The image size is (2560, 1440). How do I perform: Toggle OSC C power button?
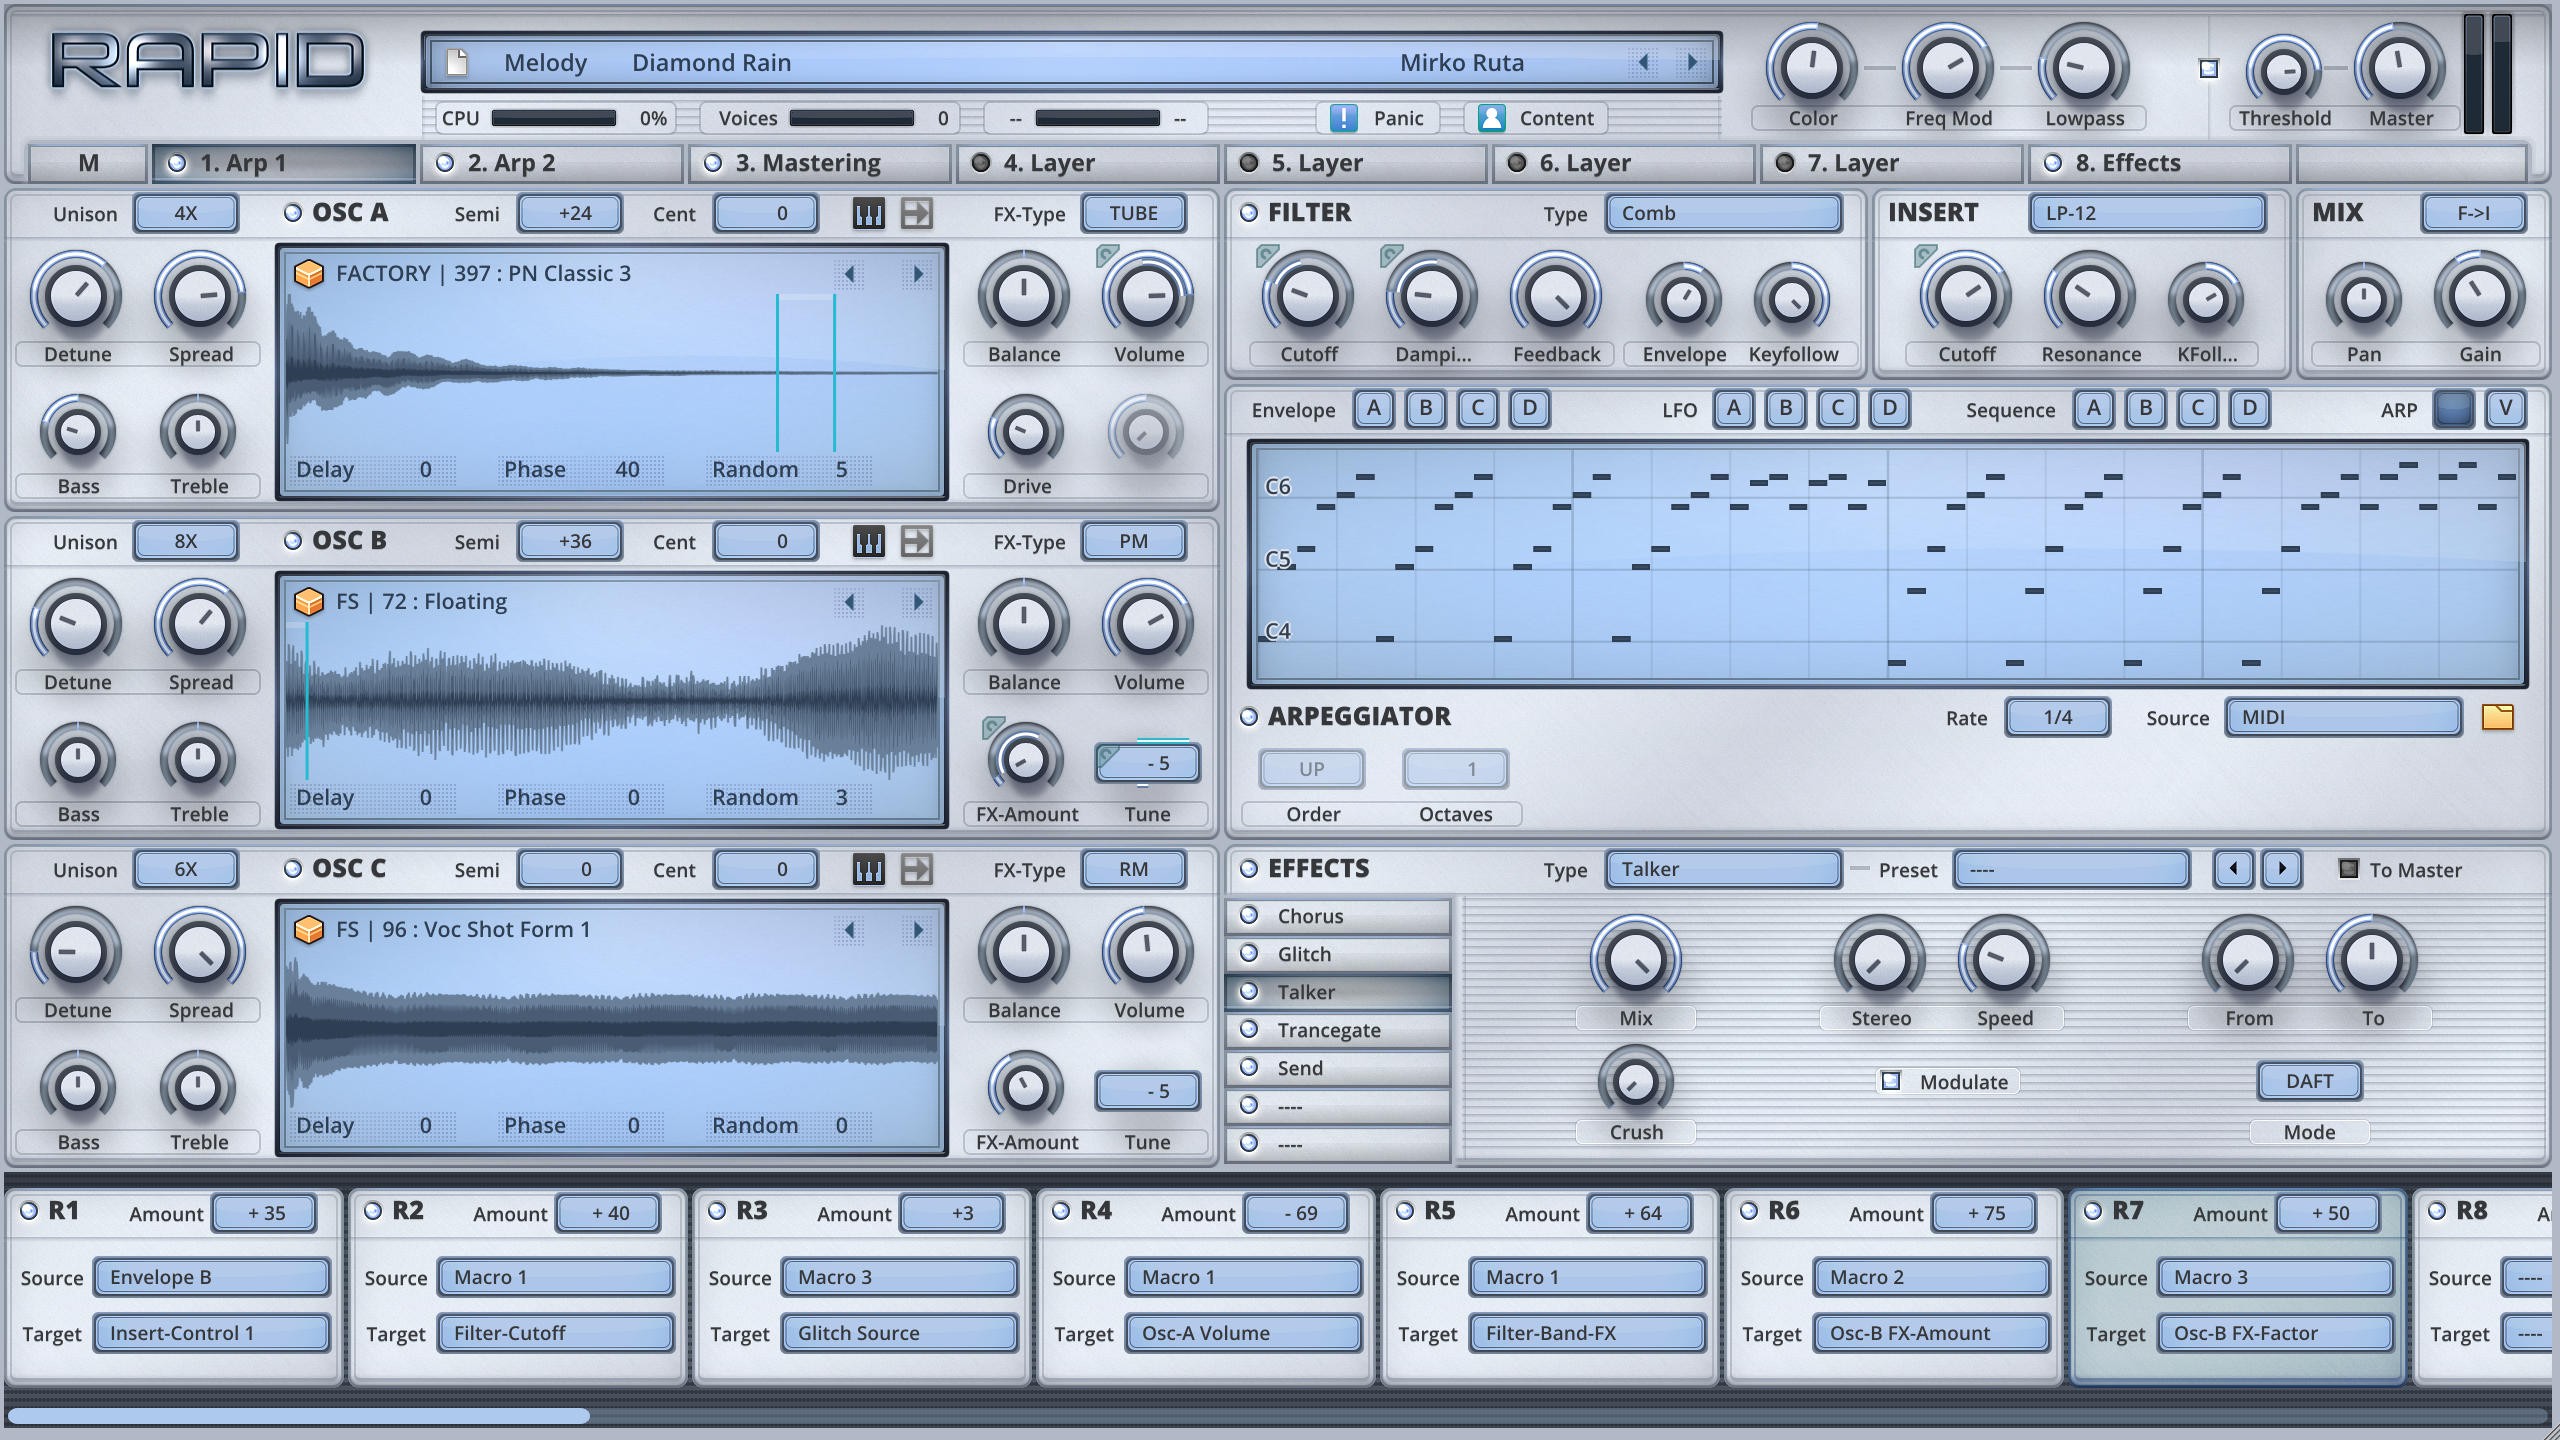(x=292, y=868)
